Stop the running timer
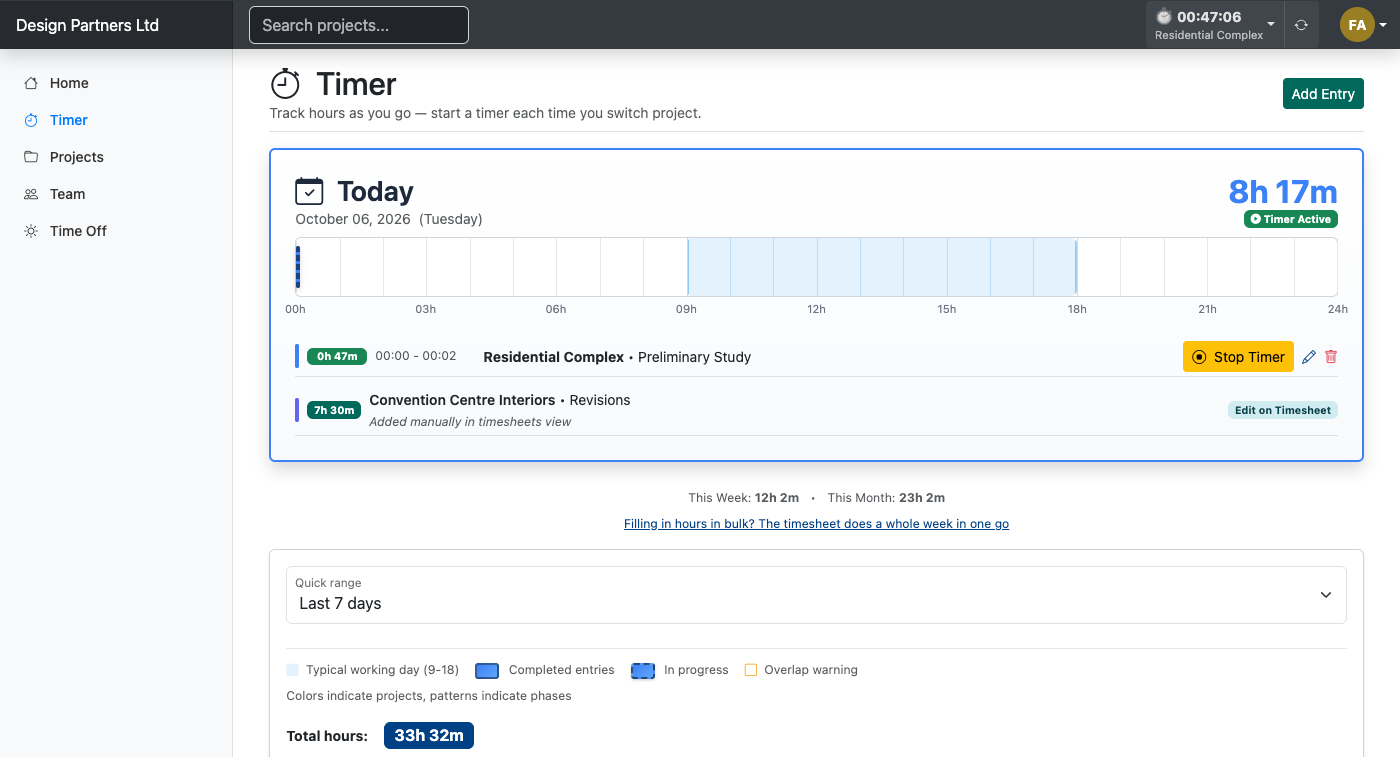The width and height of the screenshot is (1400, 757). tap(1238, 357)
